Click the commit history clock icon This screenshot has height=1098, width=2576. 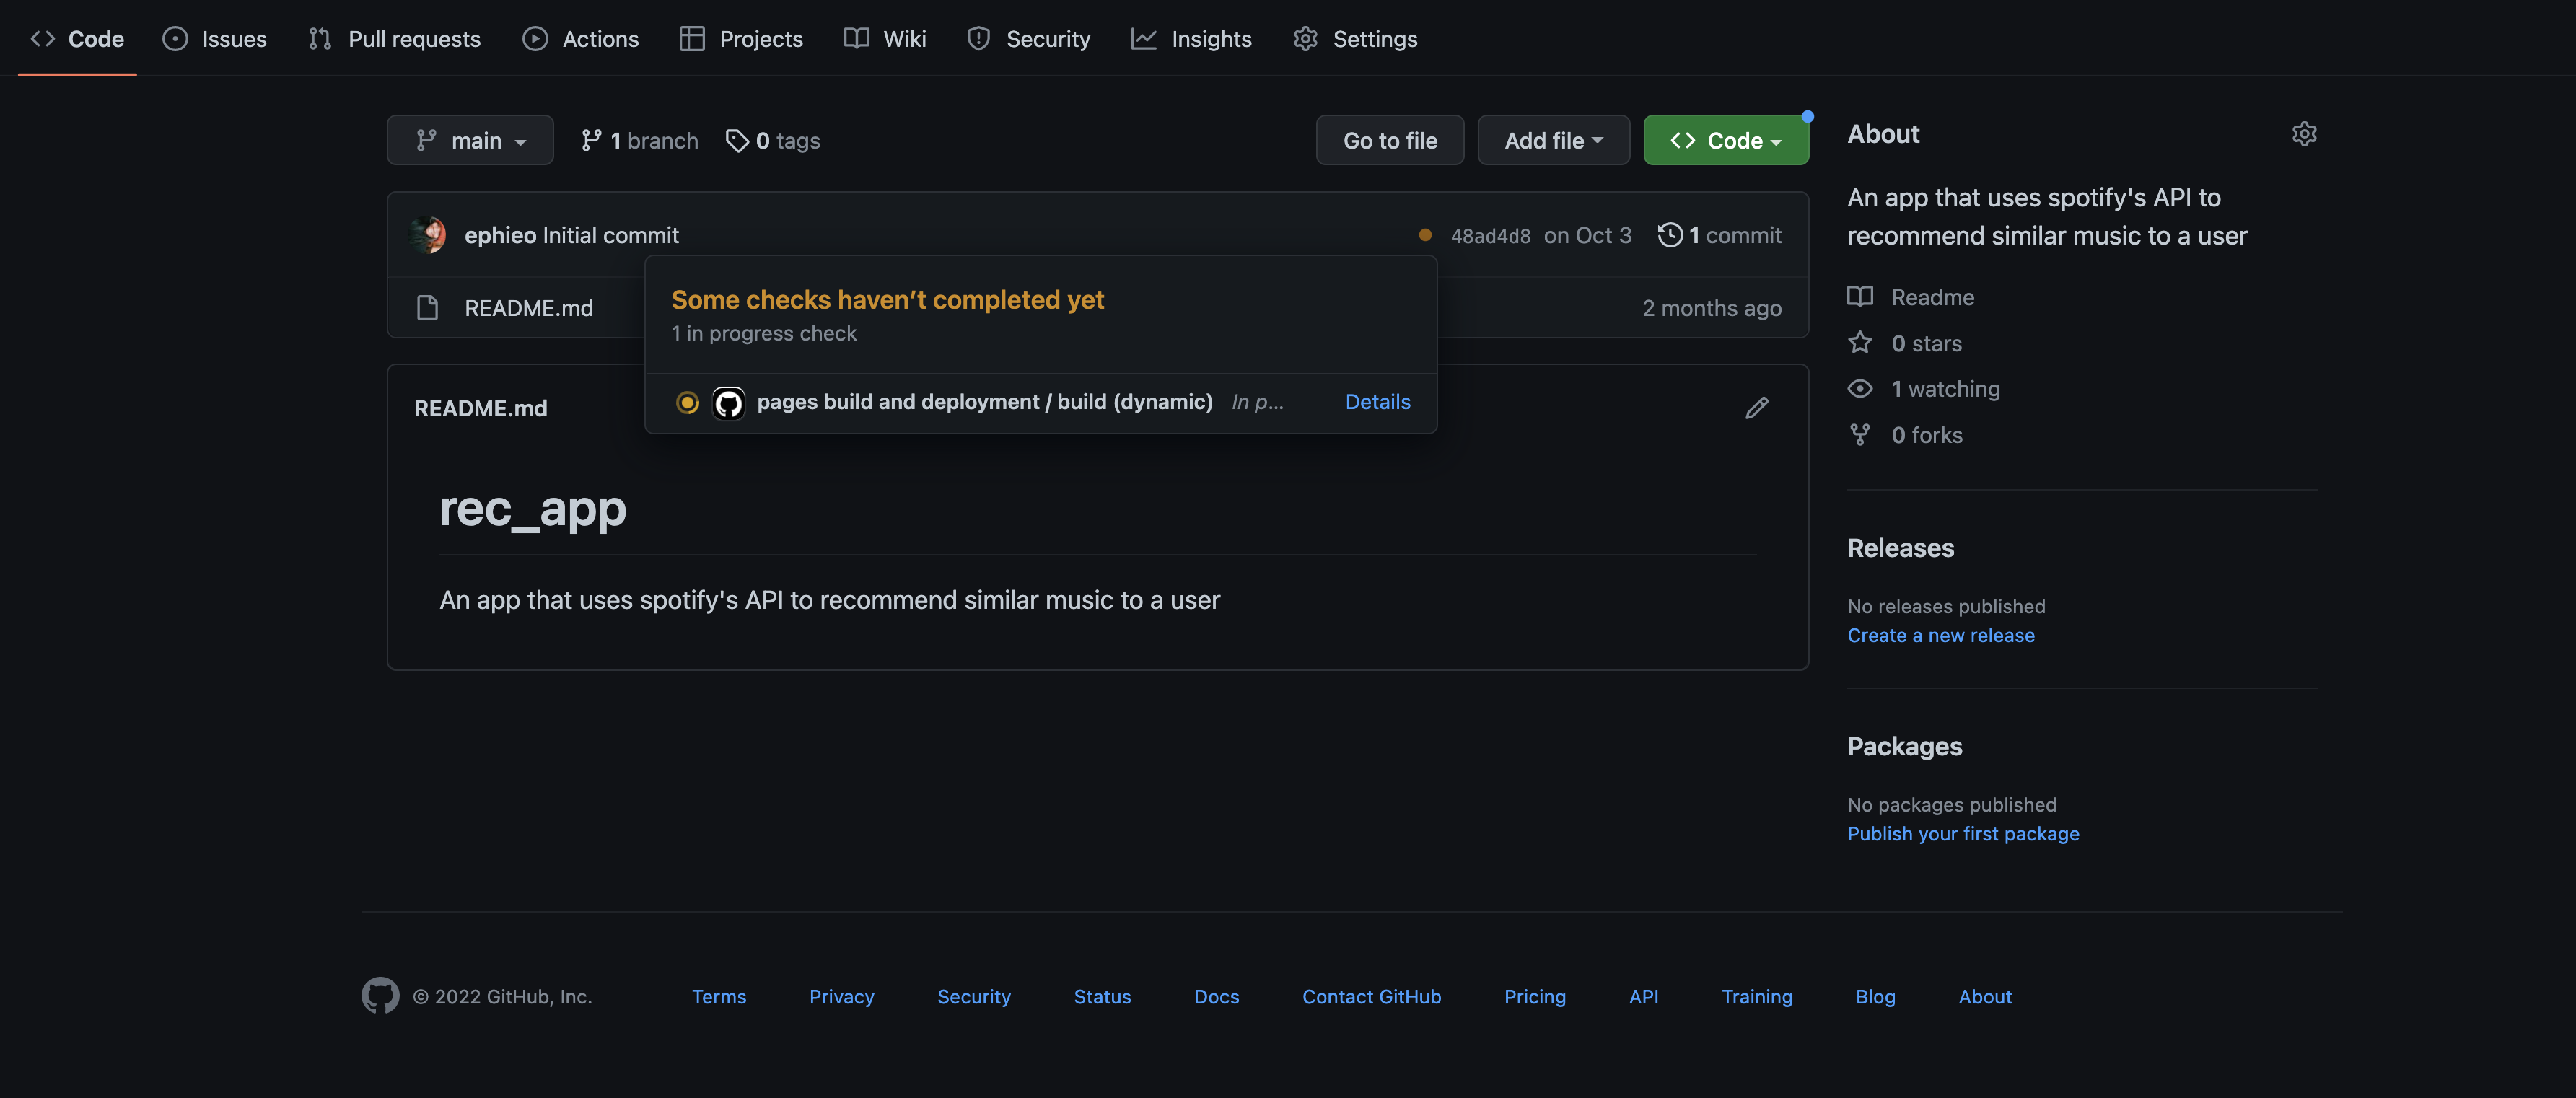1670,235
